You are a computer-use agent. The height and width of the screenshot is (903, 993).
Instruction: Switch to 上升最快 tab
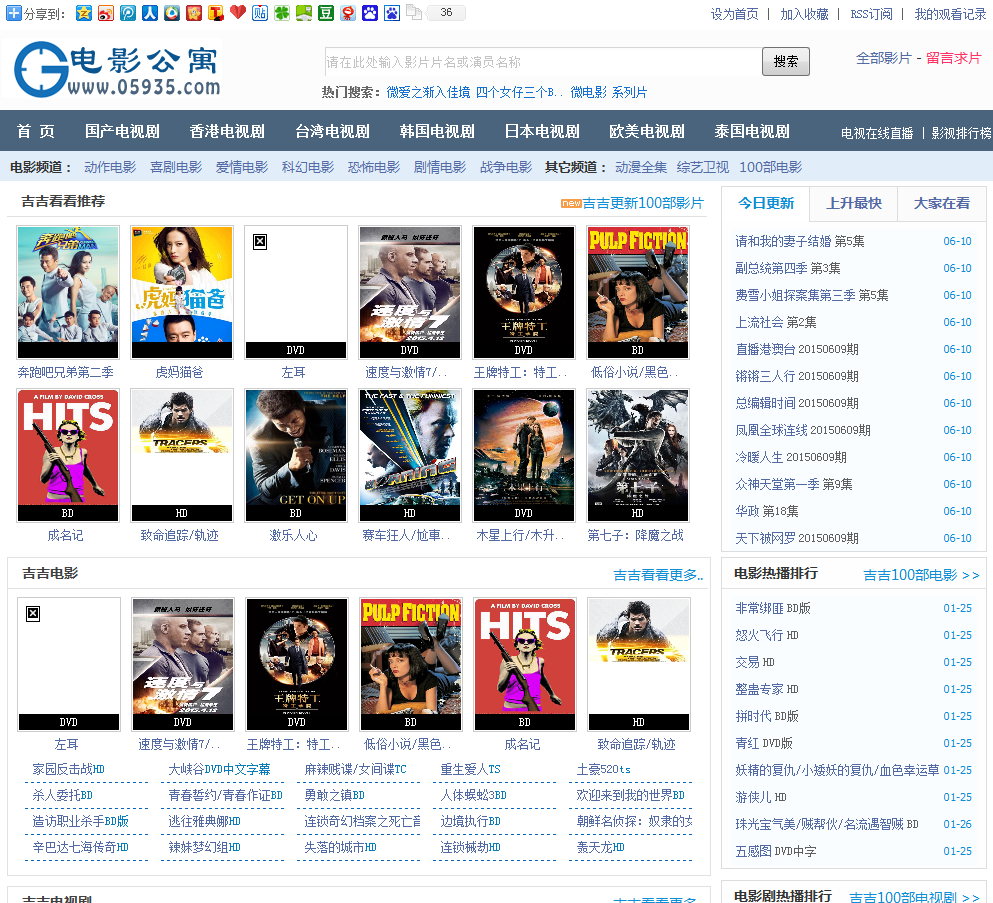click(854, 203)
